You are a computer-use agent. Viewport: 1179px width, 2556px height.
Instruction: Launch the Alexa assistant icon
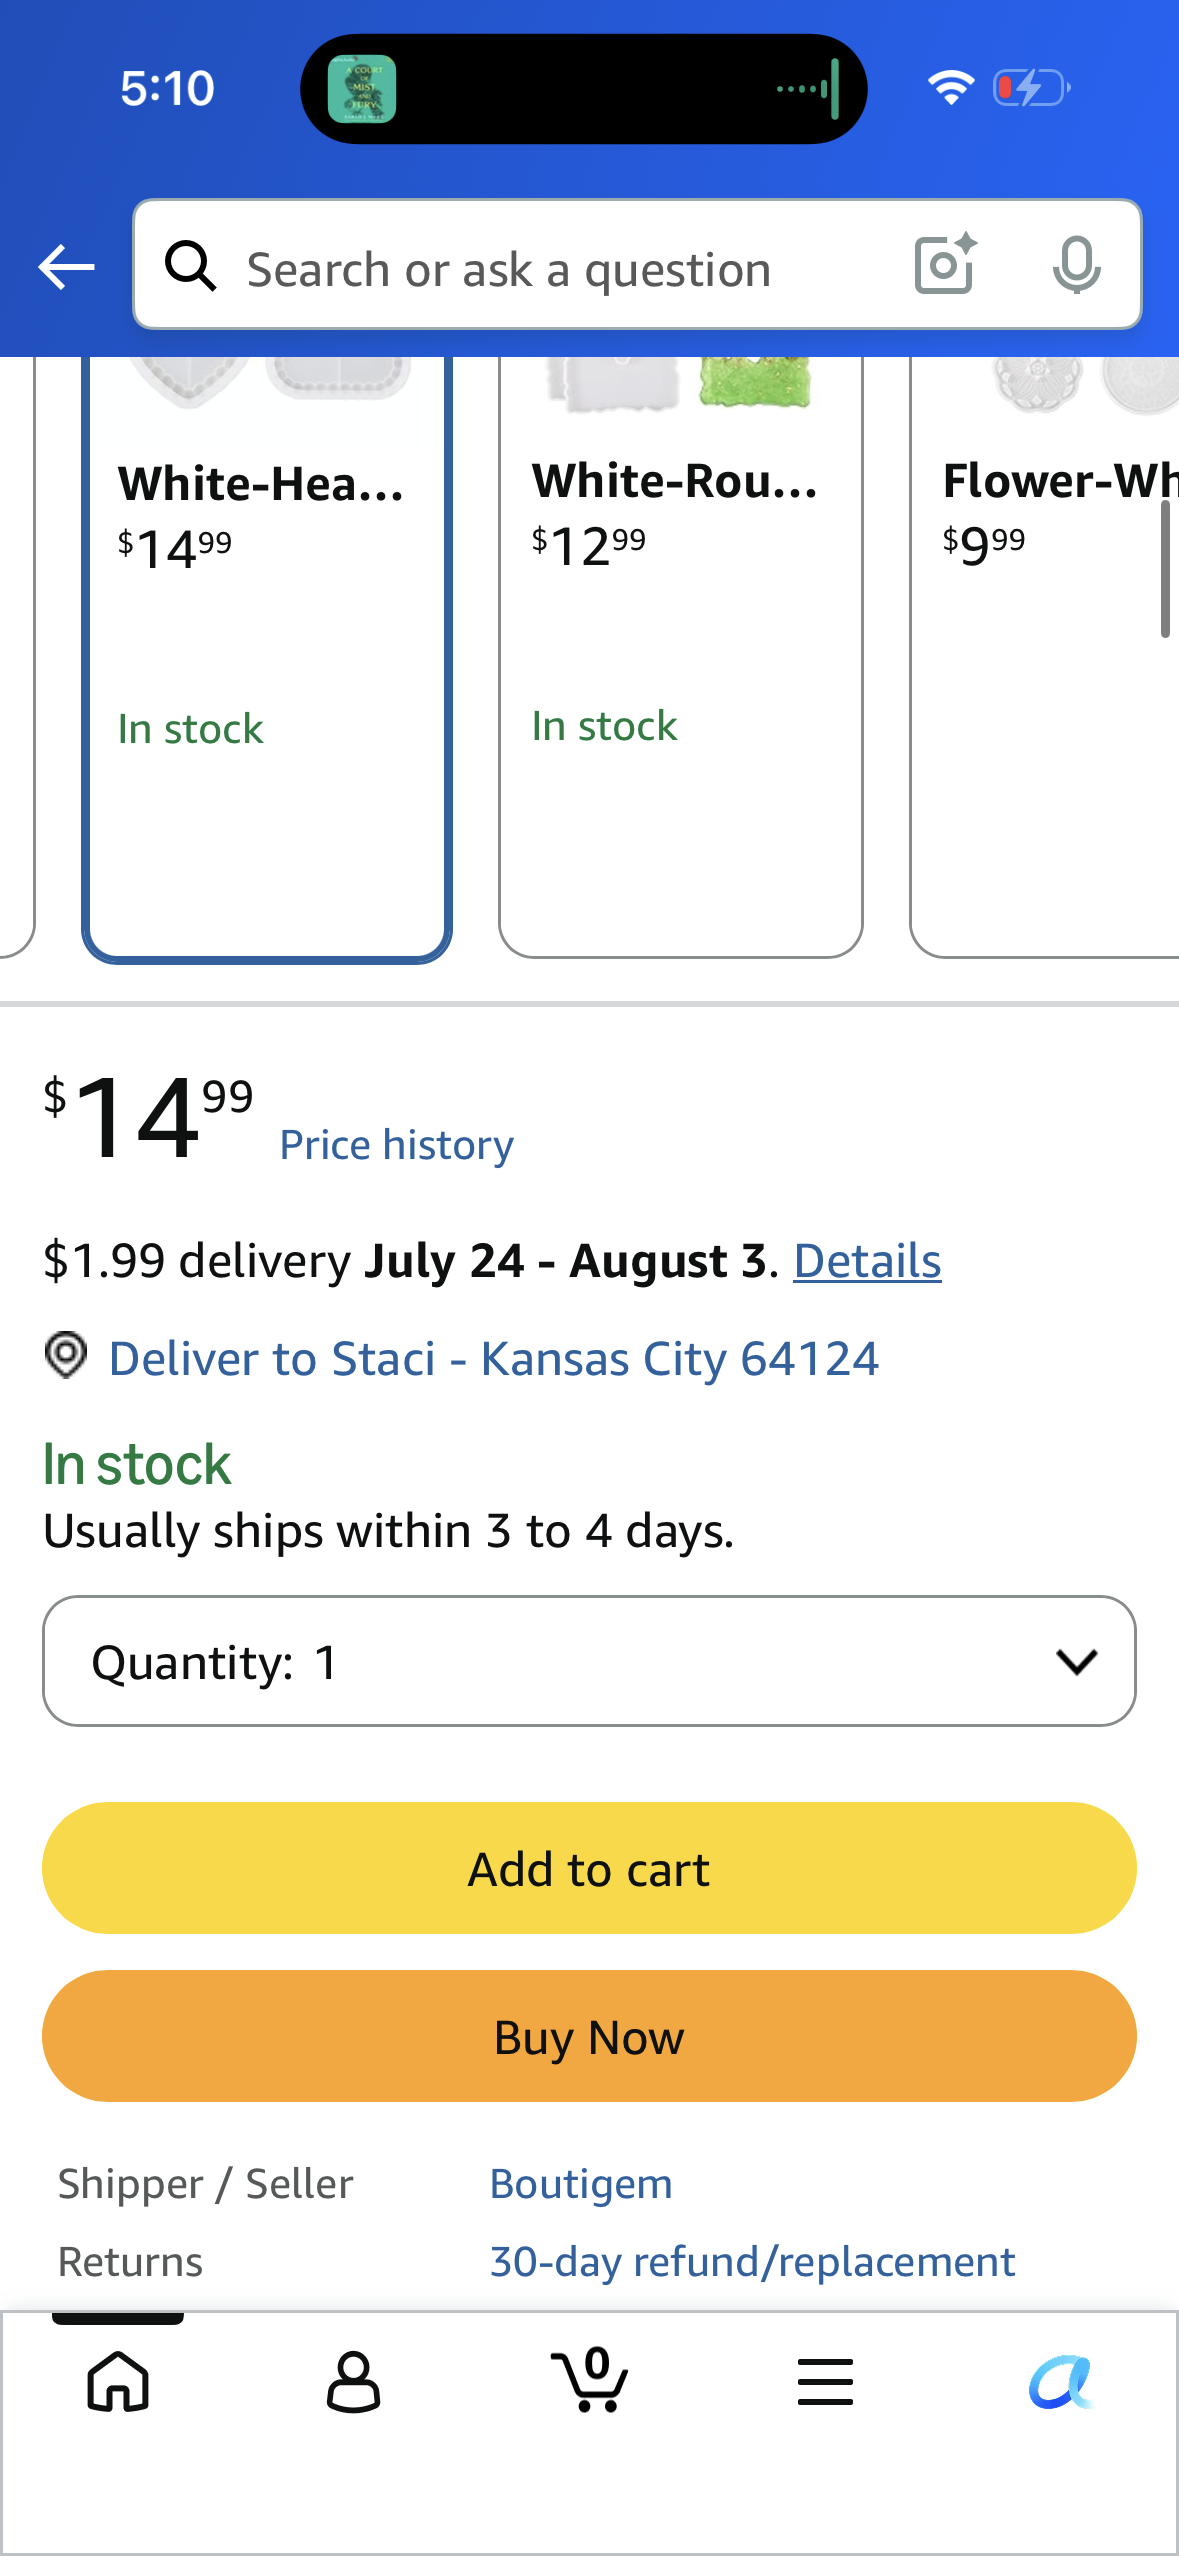point(1061,2381)
